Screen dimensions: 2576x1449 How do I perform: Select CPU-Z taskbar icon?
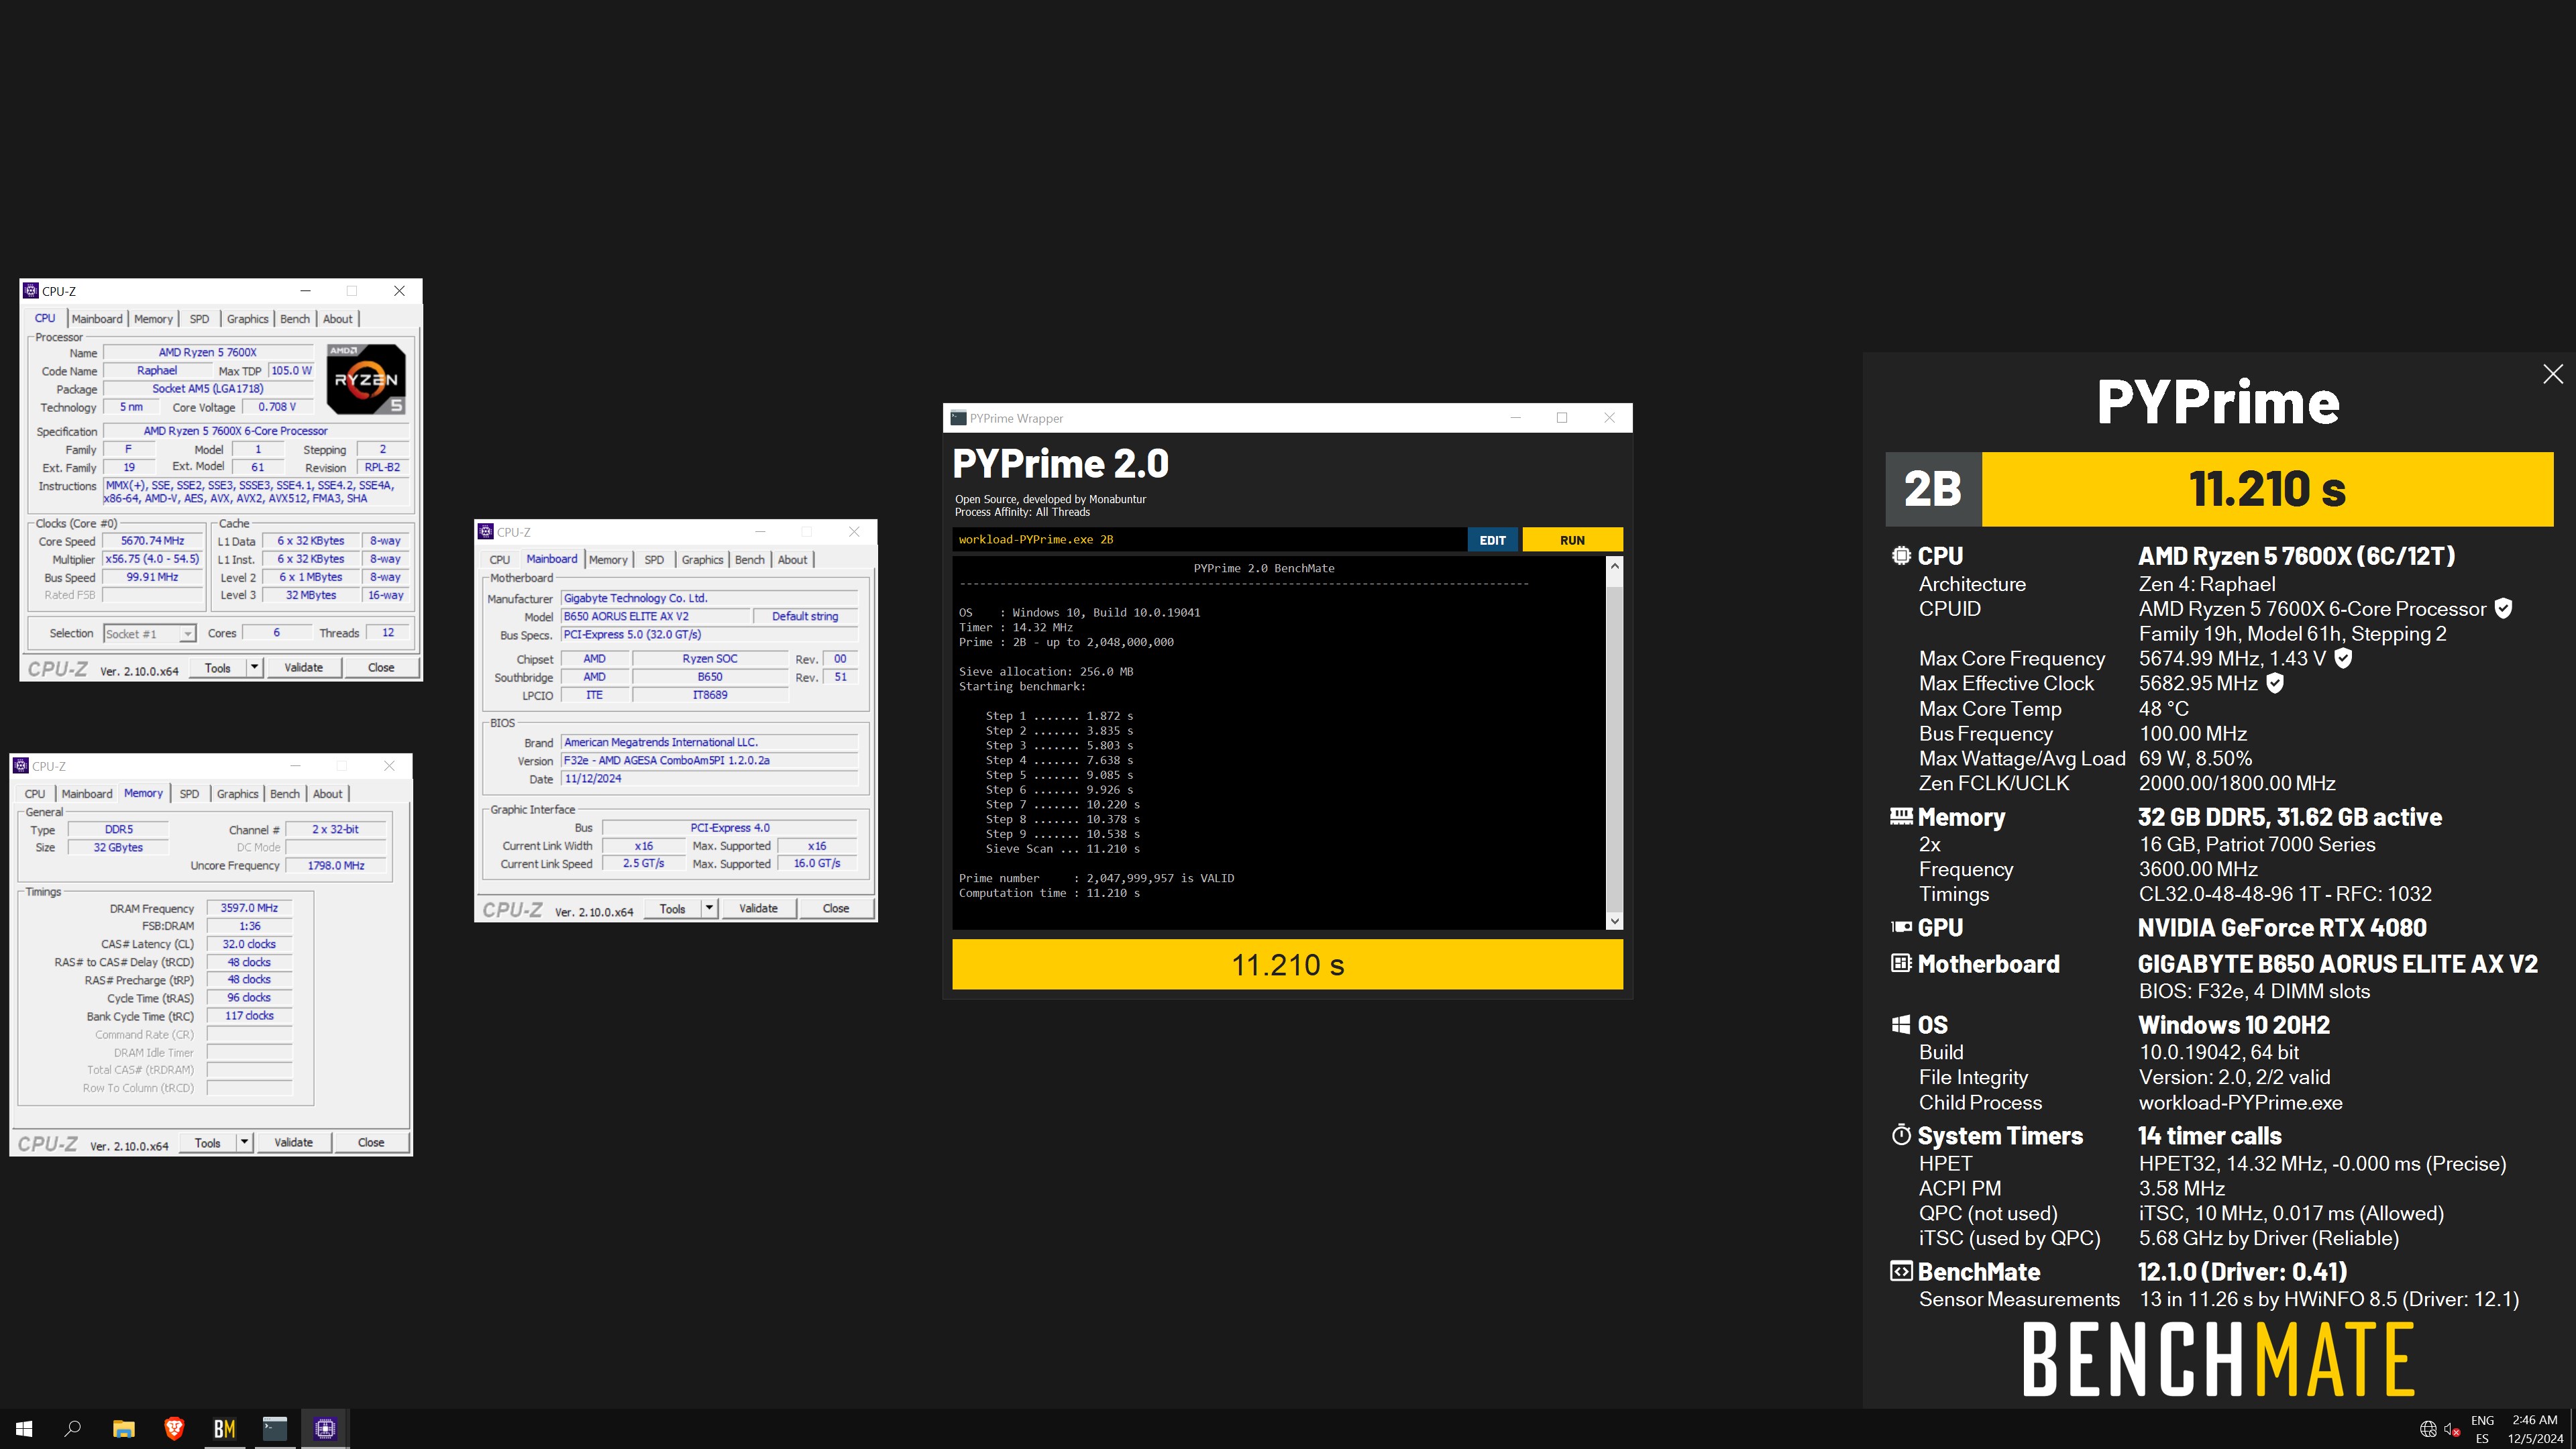pos(325,1429)
